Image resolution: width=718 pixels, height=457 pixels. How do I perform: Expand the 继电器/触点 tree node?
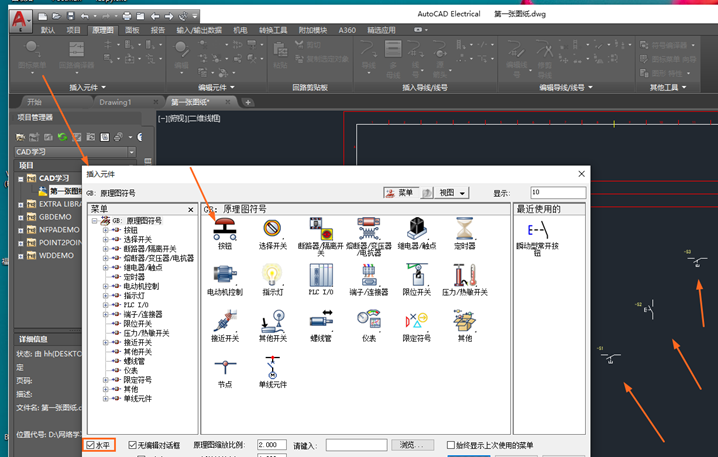(x=106, y=267)
